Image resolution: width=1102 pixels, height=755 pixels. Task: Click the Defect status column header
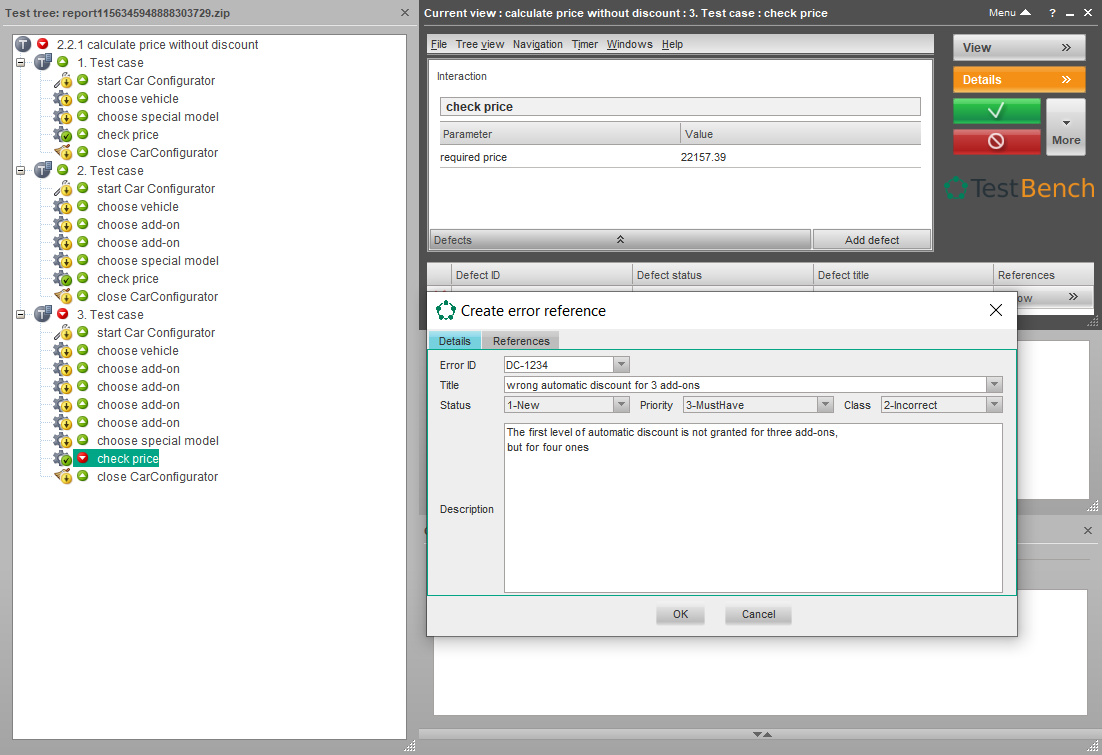pyautogui.click(x=722, y=275)
